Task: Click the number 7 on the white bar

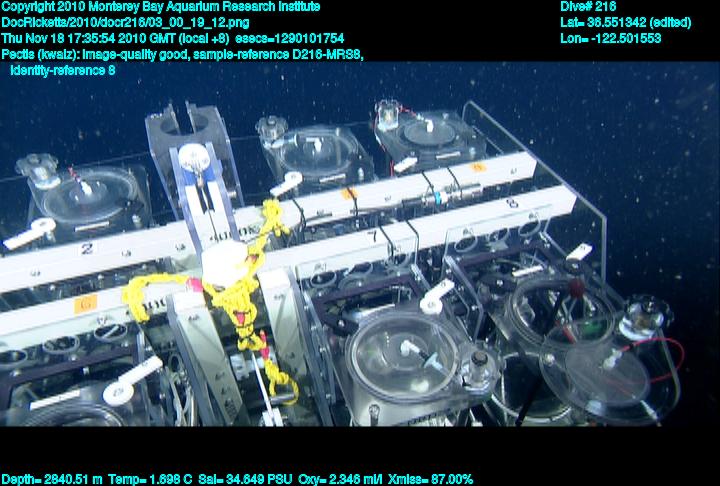Action: coord(372,236)
